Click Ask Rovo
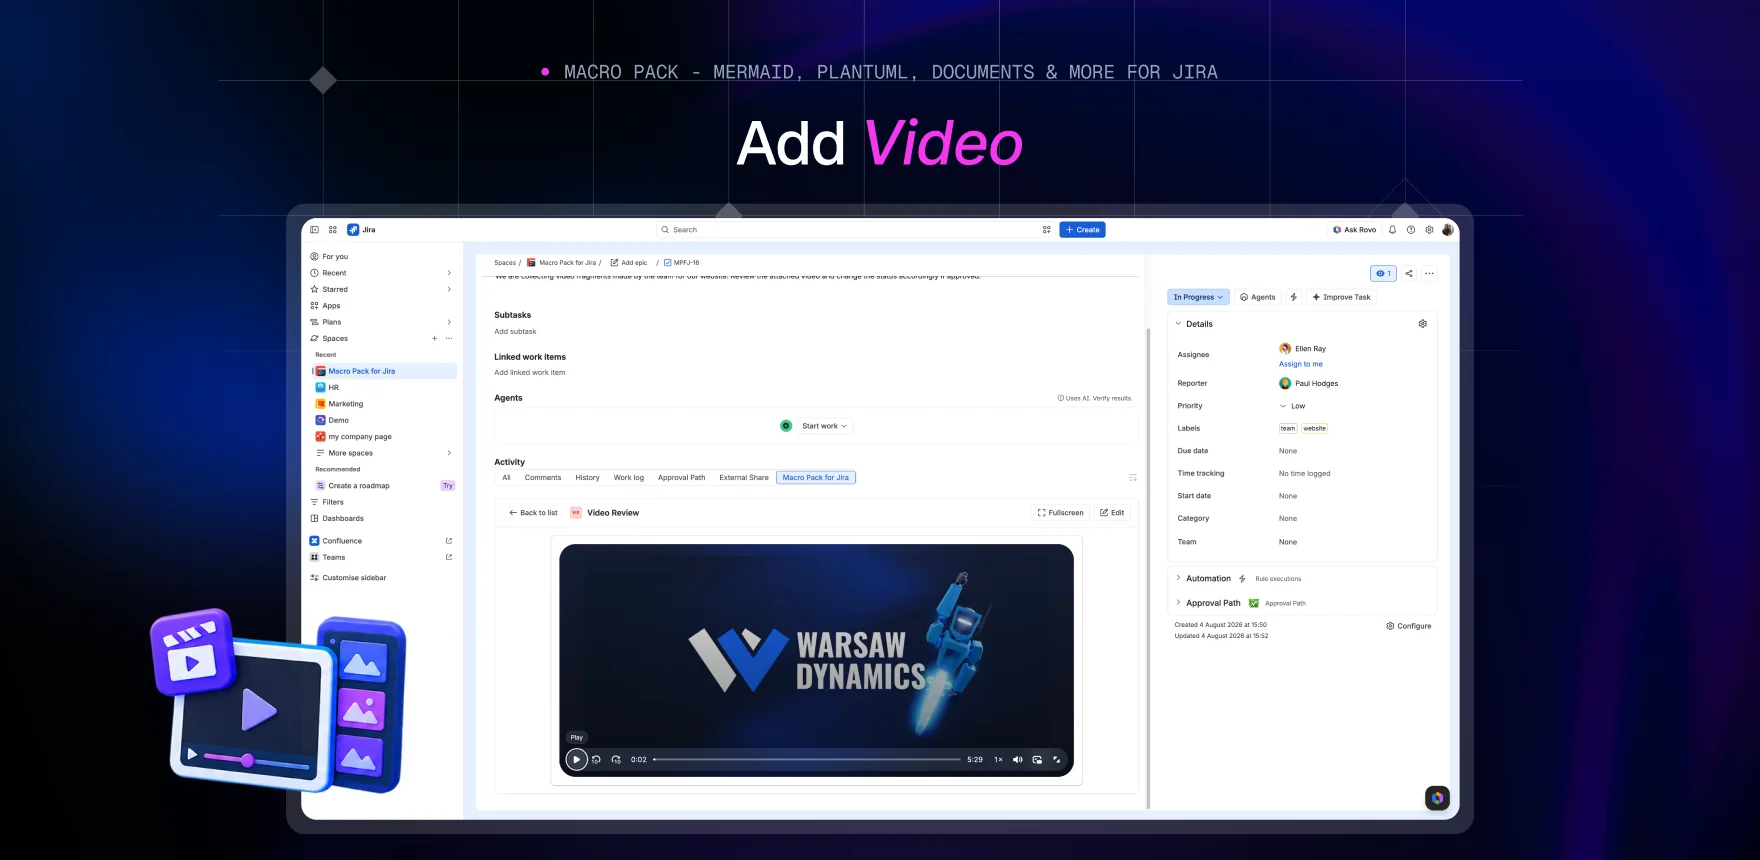The image size is (1760, 860). click(1354, 230)
